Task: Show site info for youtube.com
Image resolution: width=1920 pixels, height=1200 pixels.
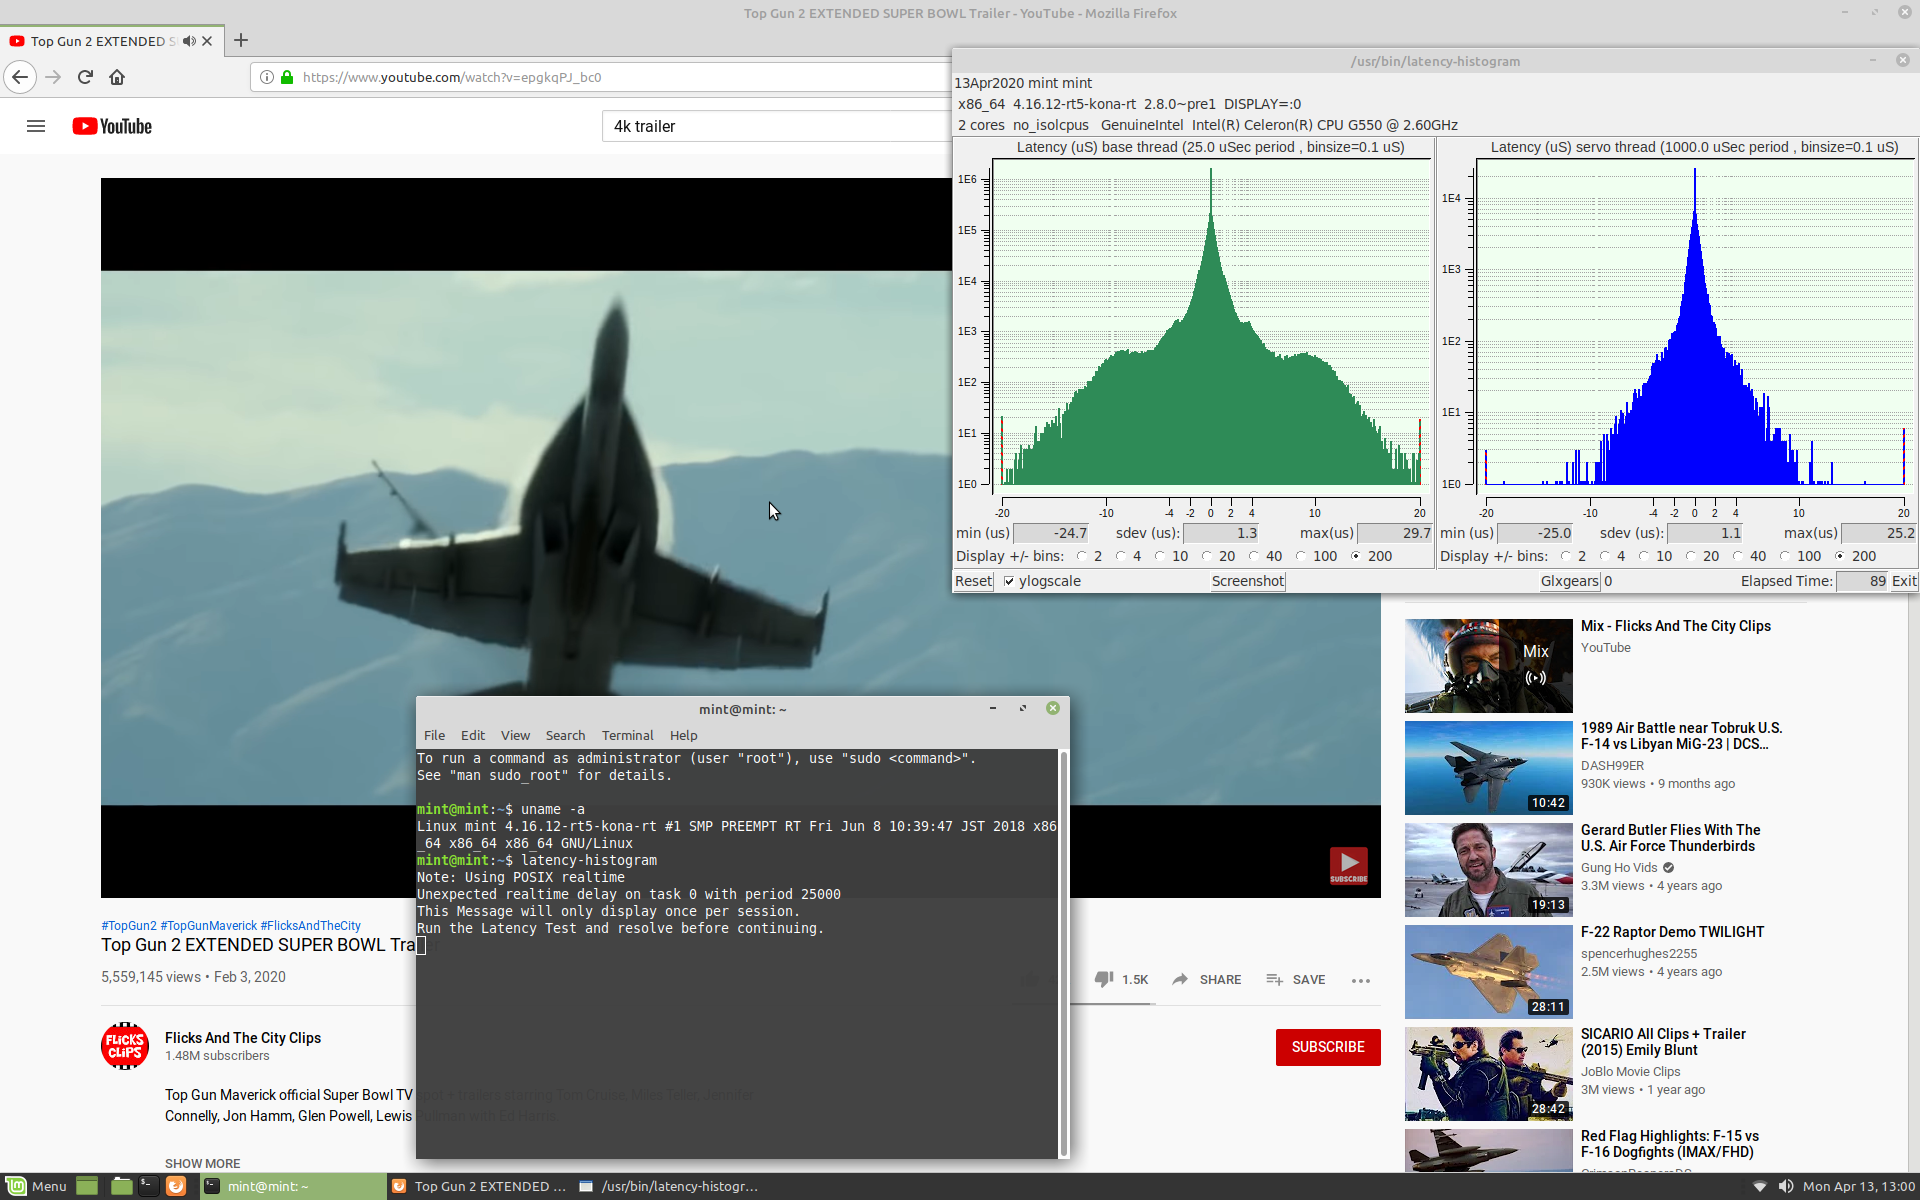Action: (x=267, y=77)
